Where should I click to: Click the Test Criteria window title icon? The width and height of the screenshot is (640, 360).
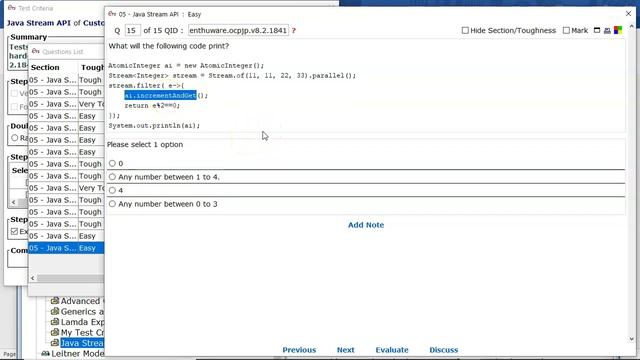click(11, 8)
